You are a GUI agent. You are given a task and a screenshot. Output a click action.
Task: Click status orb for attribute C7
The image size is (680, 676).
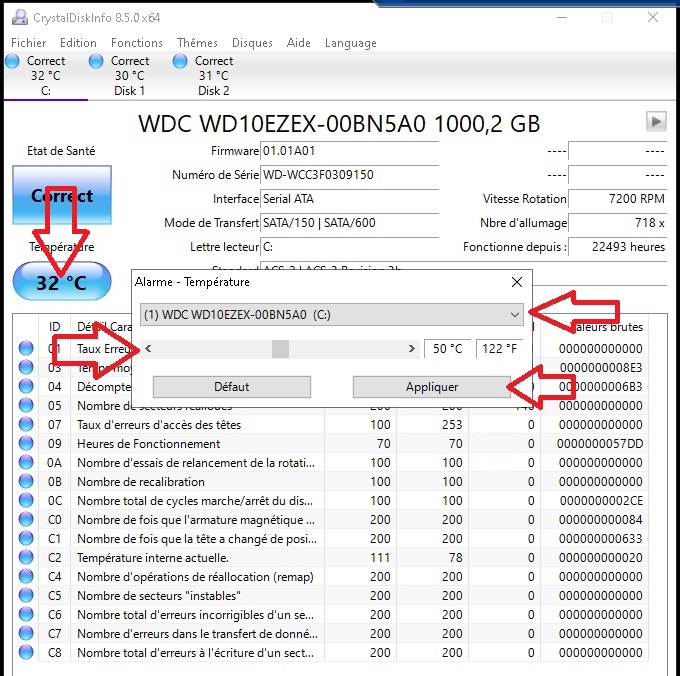26,634
